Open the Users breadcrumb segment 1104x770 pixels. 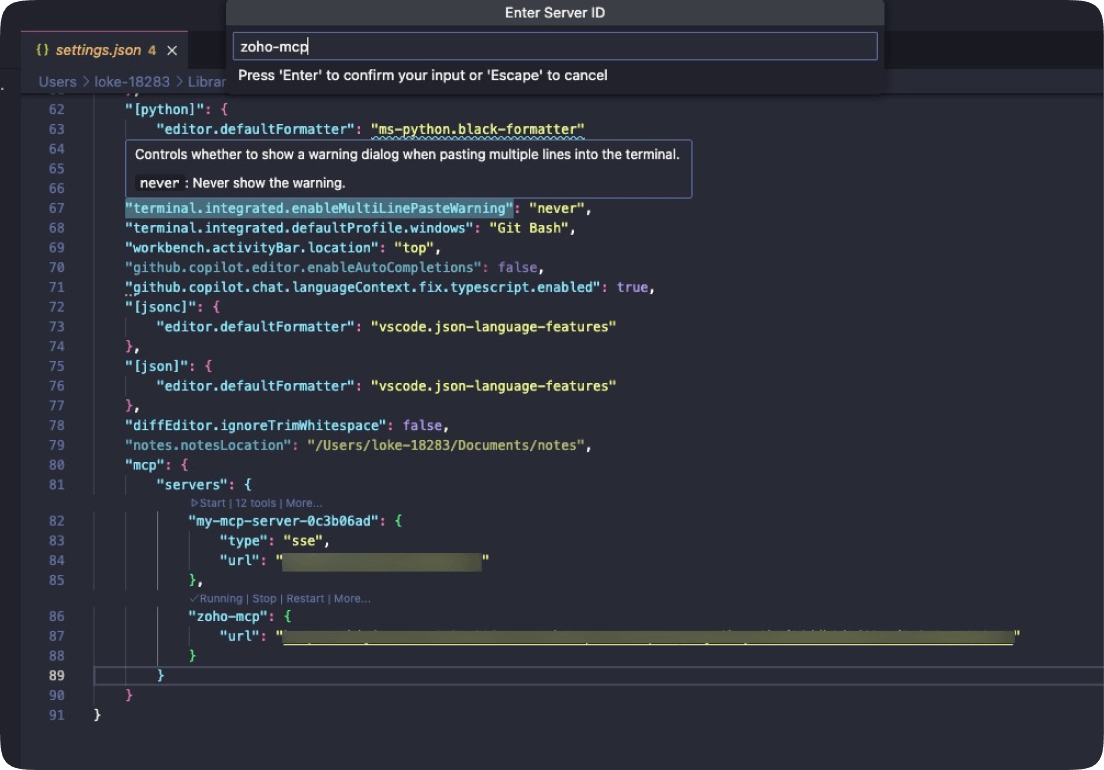(57, 82)
